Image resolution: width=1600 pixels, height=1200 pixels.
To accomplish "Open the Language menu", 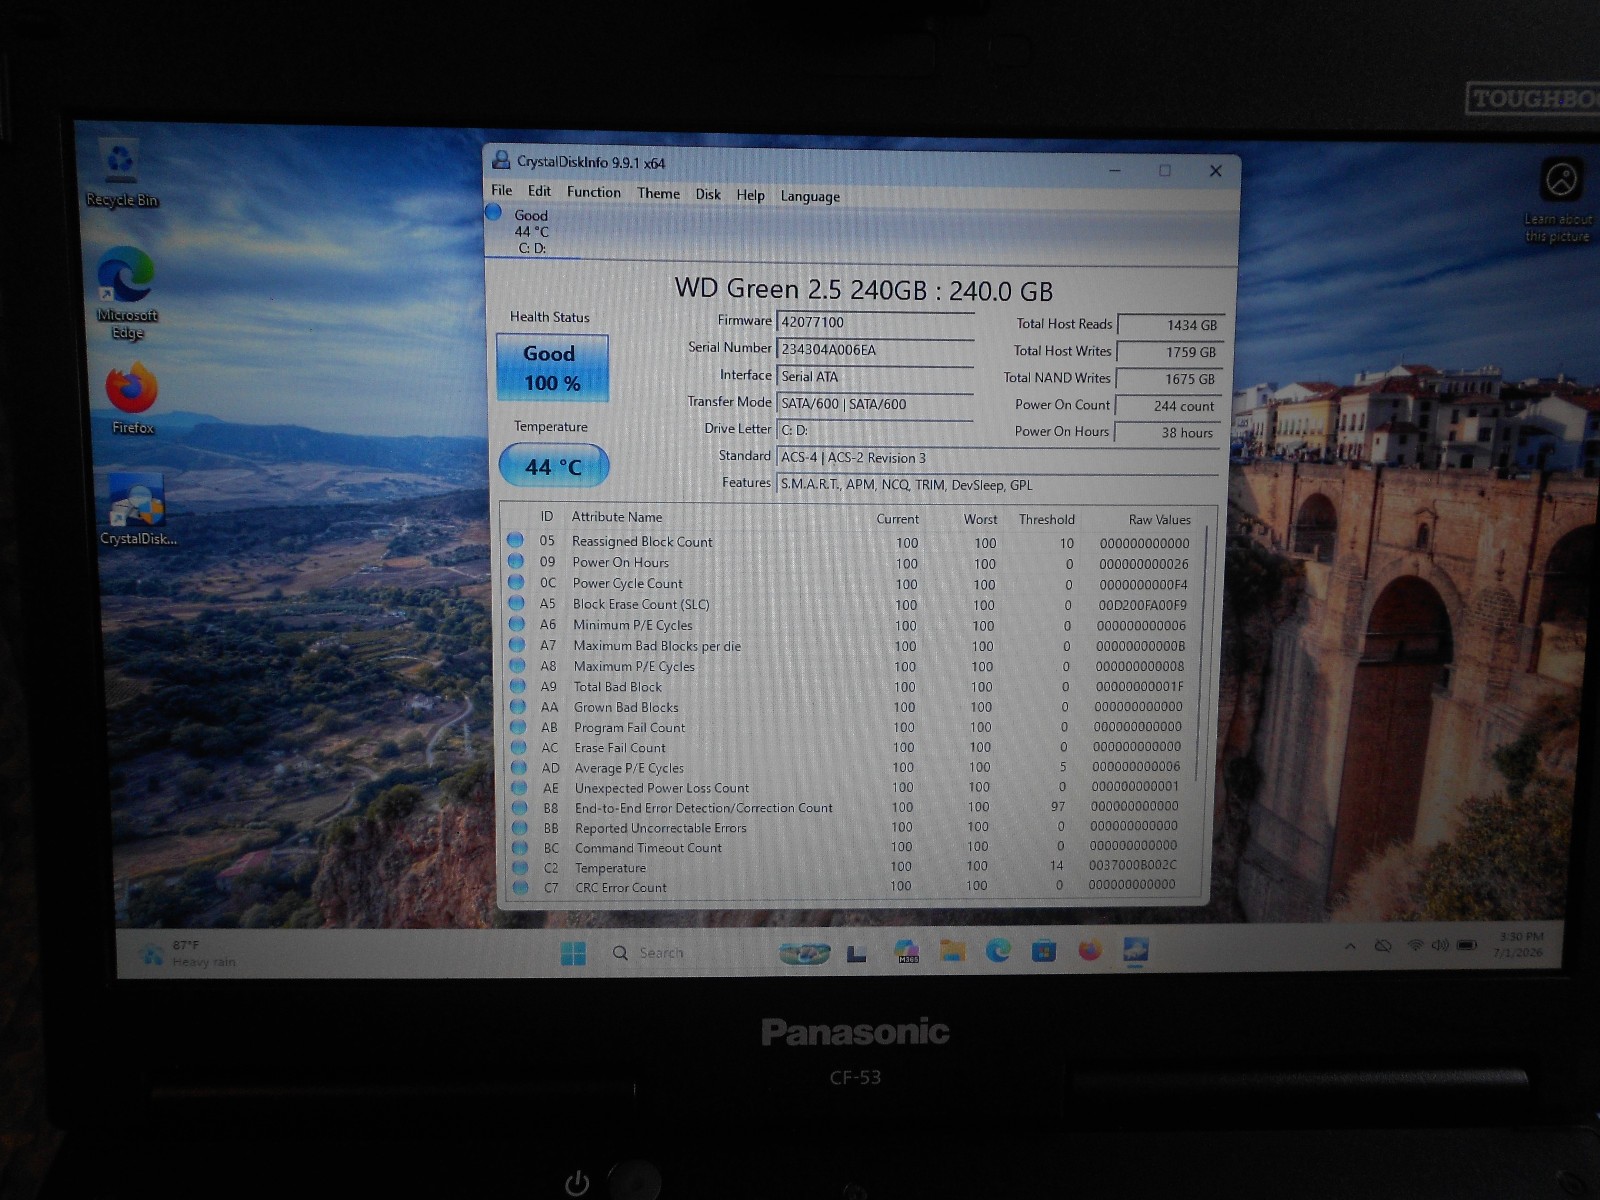I will (x=810, y=197).
